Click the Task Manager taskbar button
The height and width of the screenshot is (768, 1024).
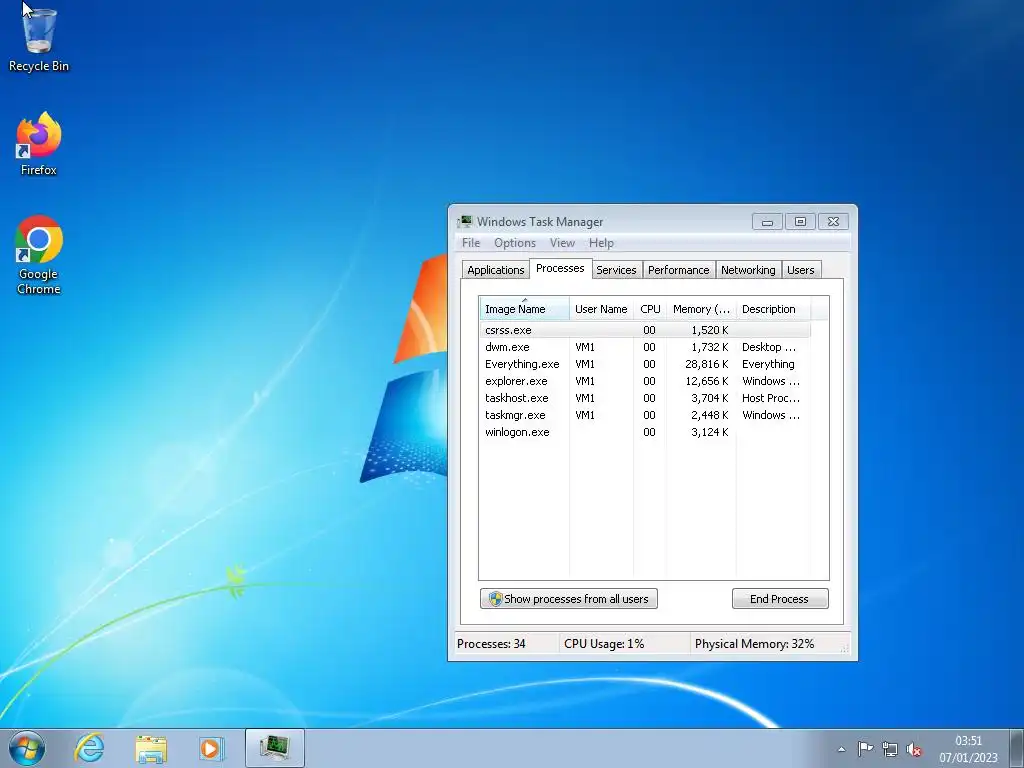pos(275,748)
